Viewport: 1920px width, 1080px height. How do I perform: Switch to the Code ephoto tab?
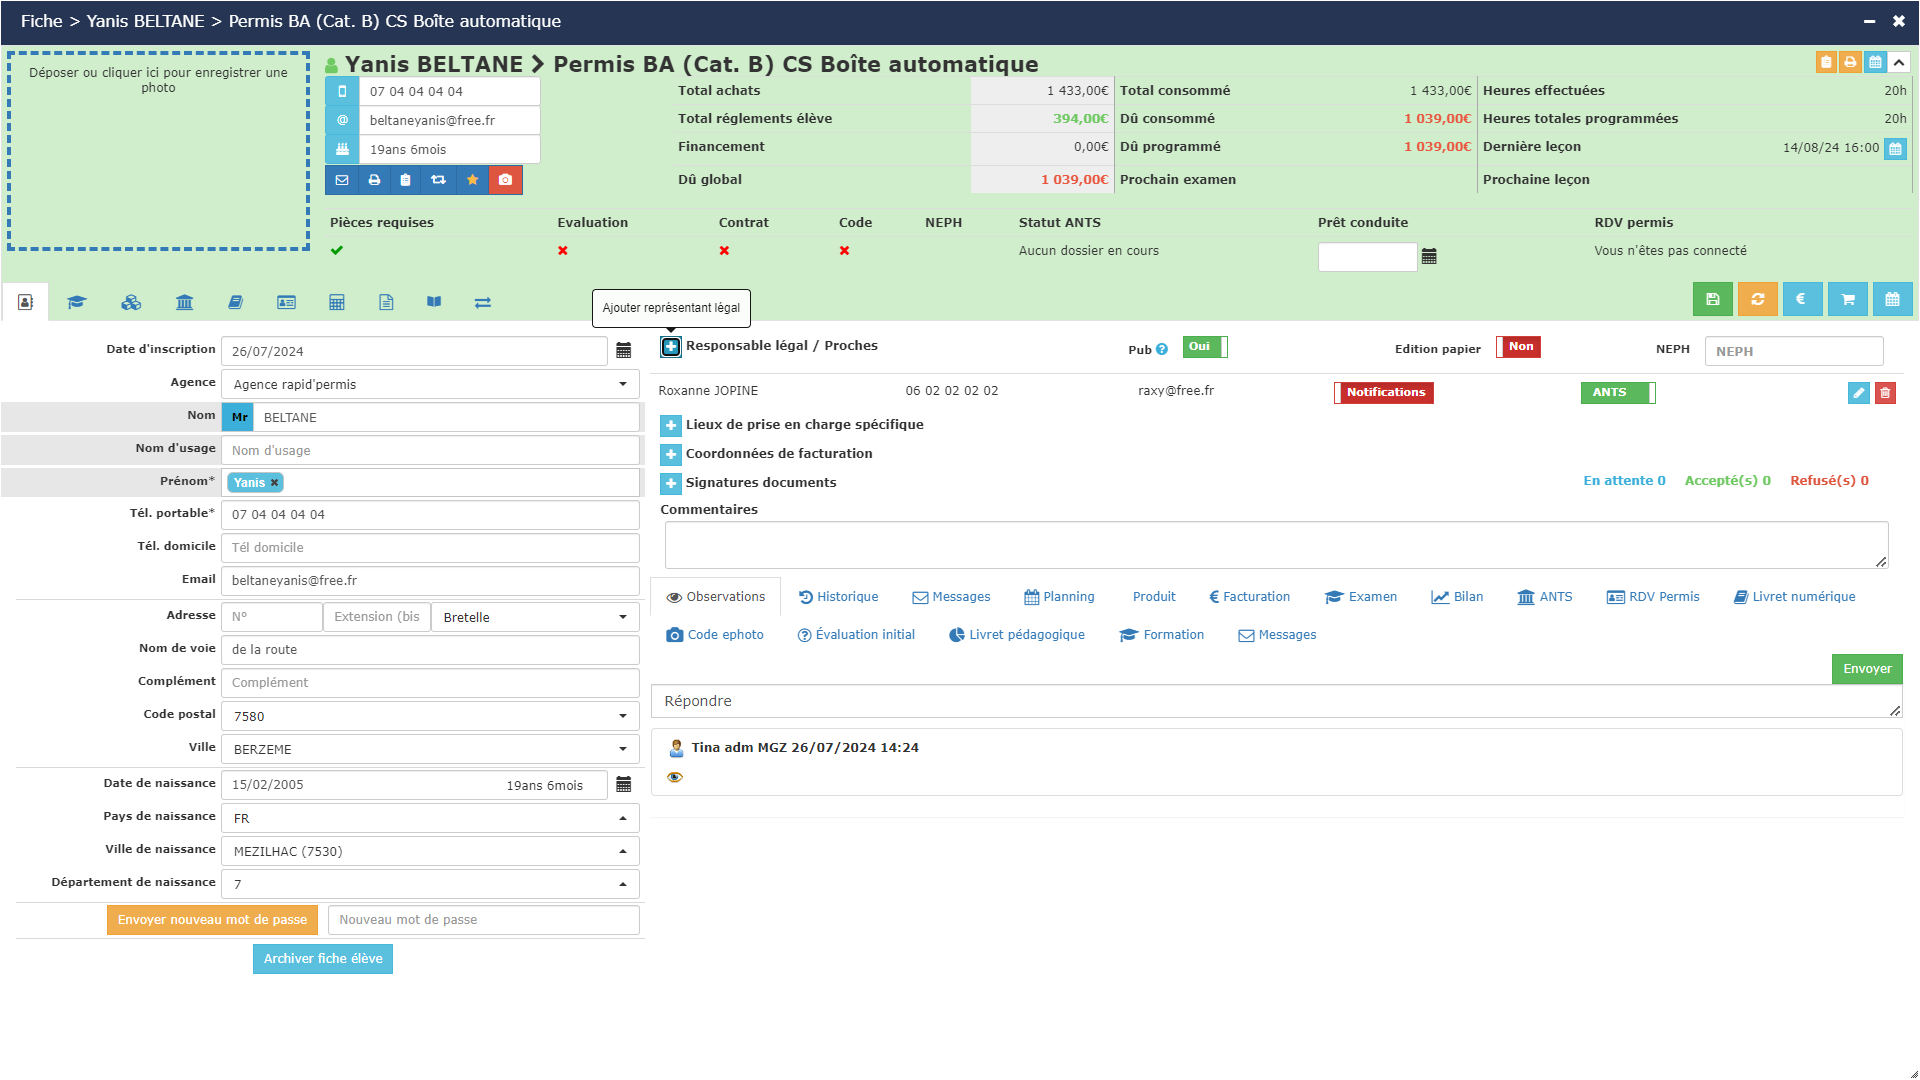[715, 635]
